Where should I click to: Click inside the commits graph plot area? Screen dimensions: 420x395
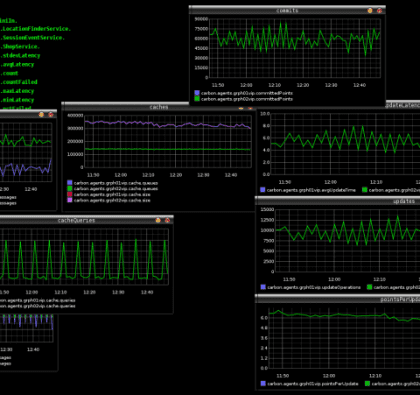coord(295,48)
